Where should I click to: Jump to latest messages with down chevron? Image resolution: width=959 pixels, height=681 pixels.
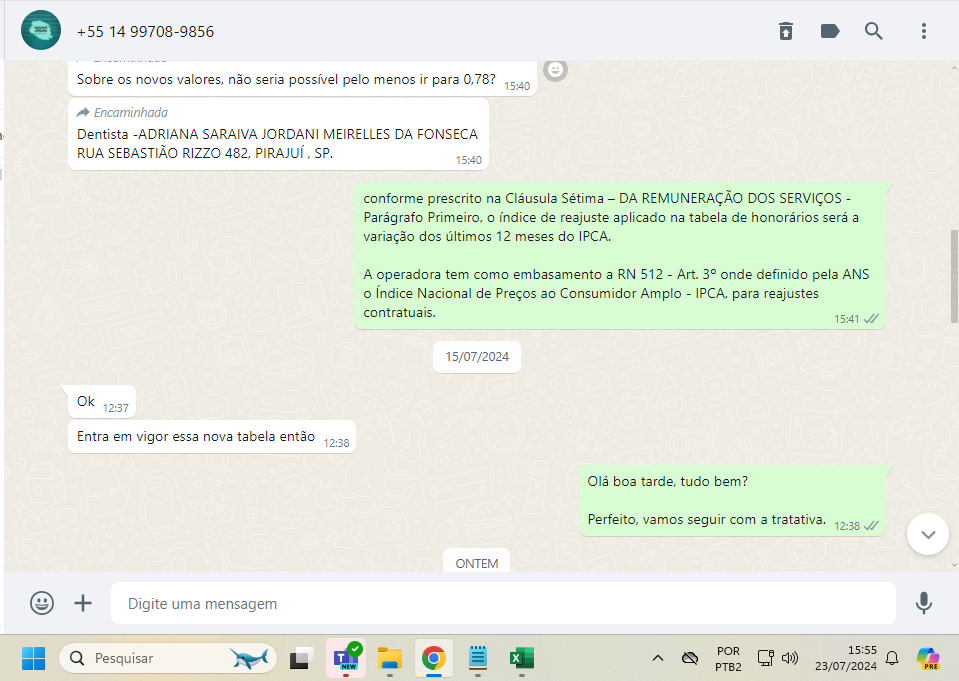click(x=927, y=534)
